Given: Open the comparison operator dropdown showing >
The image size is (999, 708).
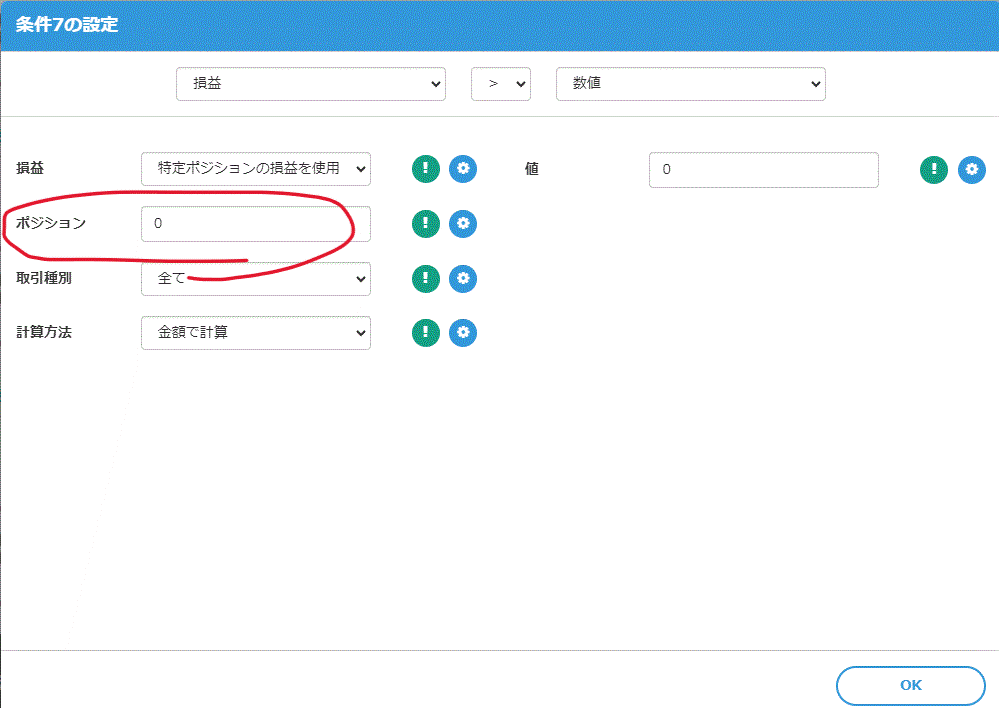Looking at the screenshot, I should (500, 84).
